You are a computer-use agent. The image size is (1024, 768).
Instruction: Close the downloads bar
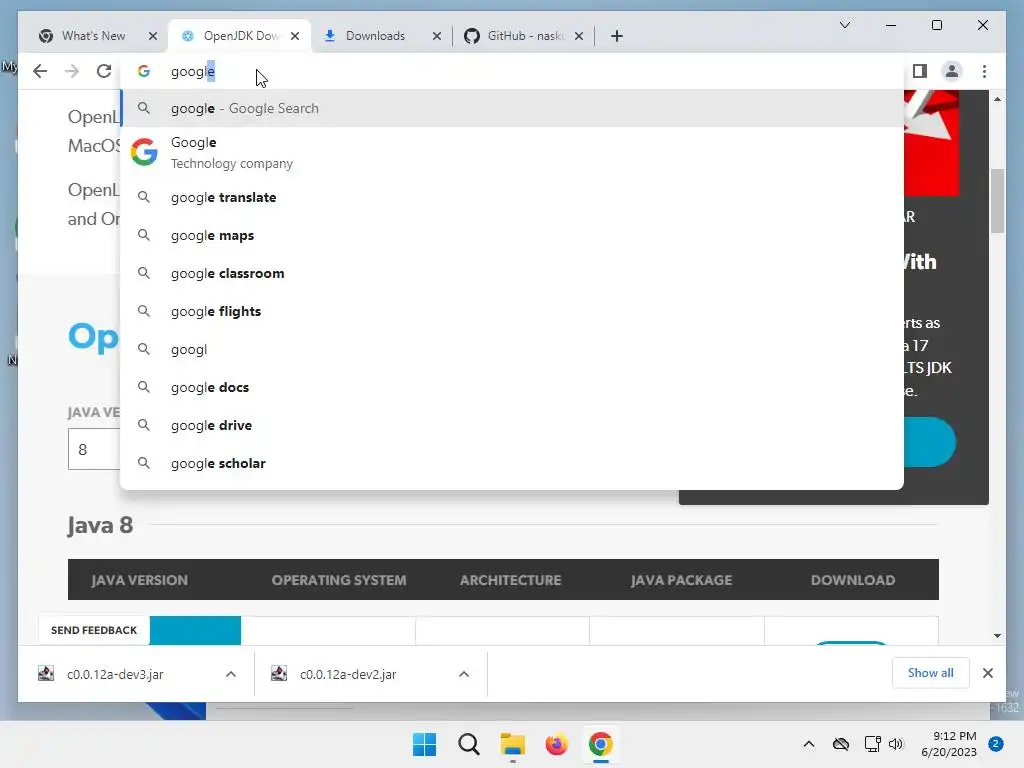click(x=987, y=673)
